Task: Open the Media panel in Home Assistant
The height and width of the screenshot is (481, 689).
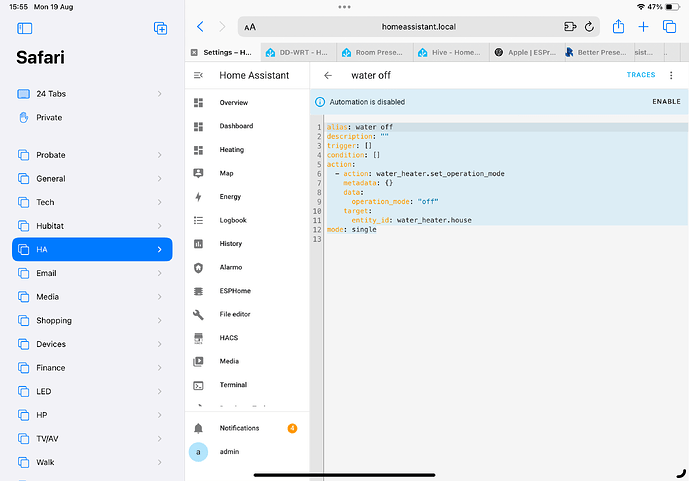Action: [247, 362]
